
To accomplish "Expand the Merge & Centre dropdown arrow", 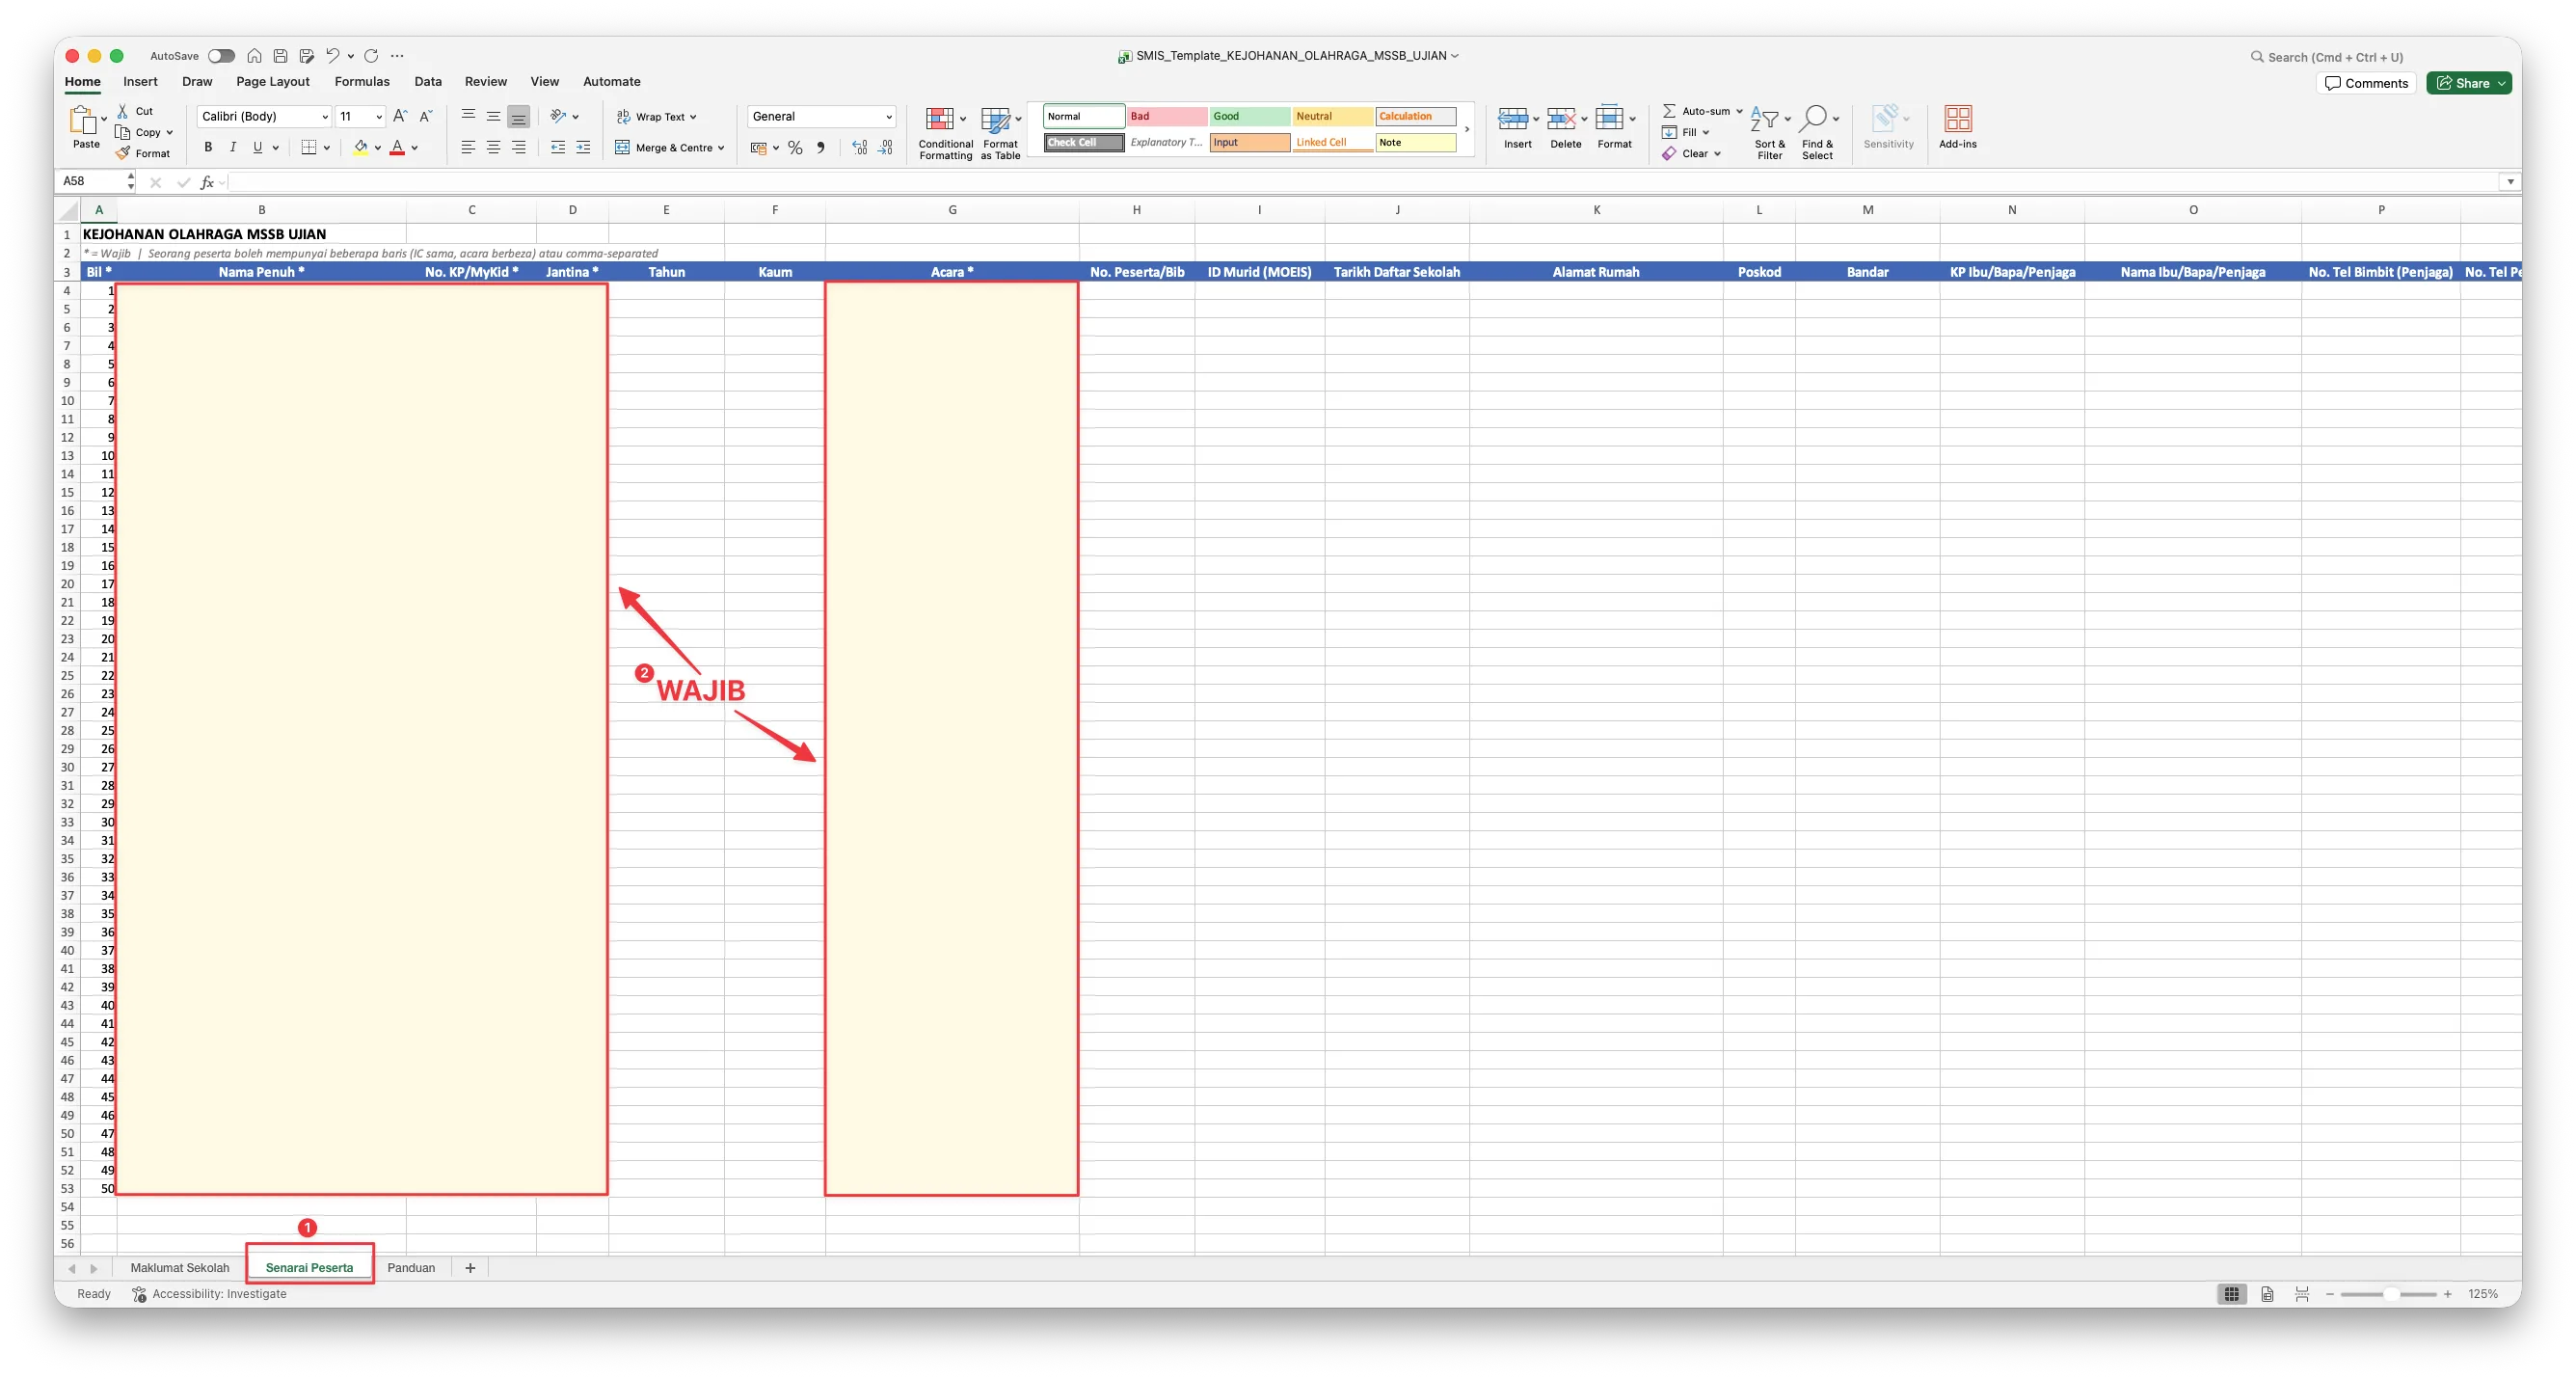I will coord(721,148).
